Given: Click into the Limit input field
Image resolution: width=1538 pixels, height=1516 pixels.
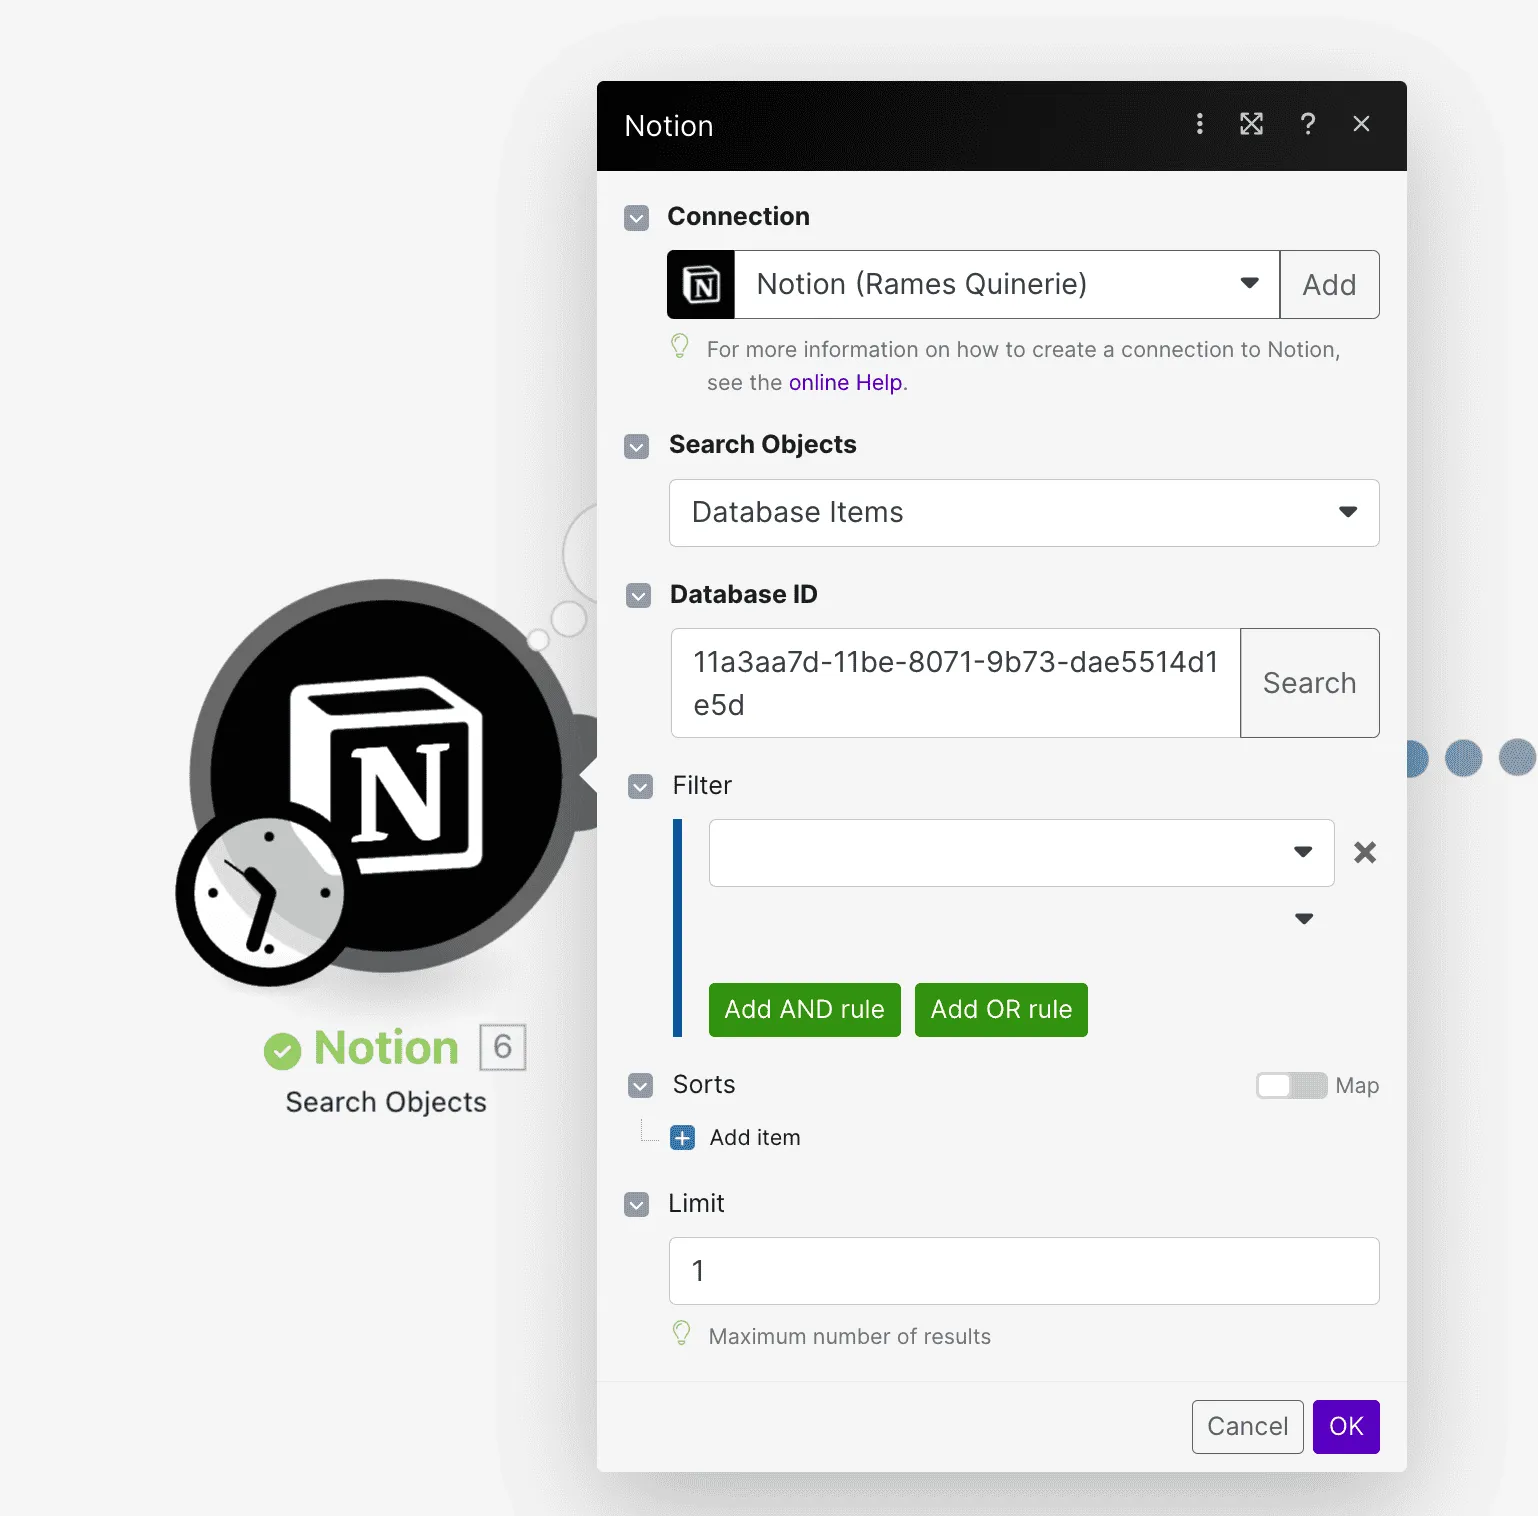Looking at the screenshot, I should coord(1024,1271).
